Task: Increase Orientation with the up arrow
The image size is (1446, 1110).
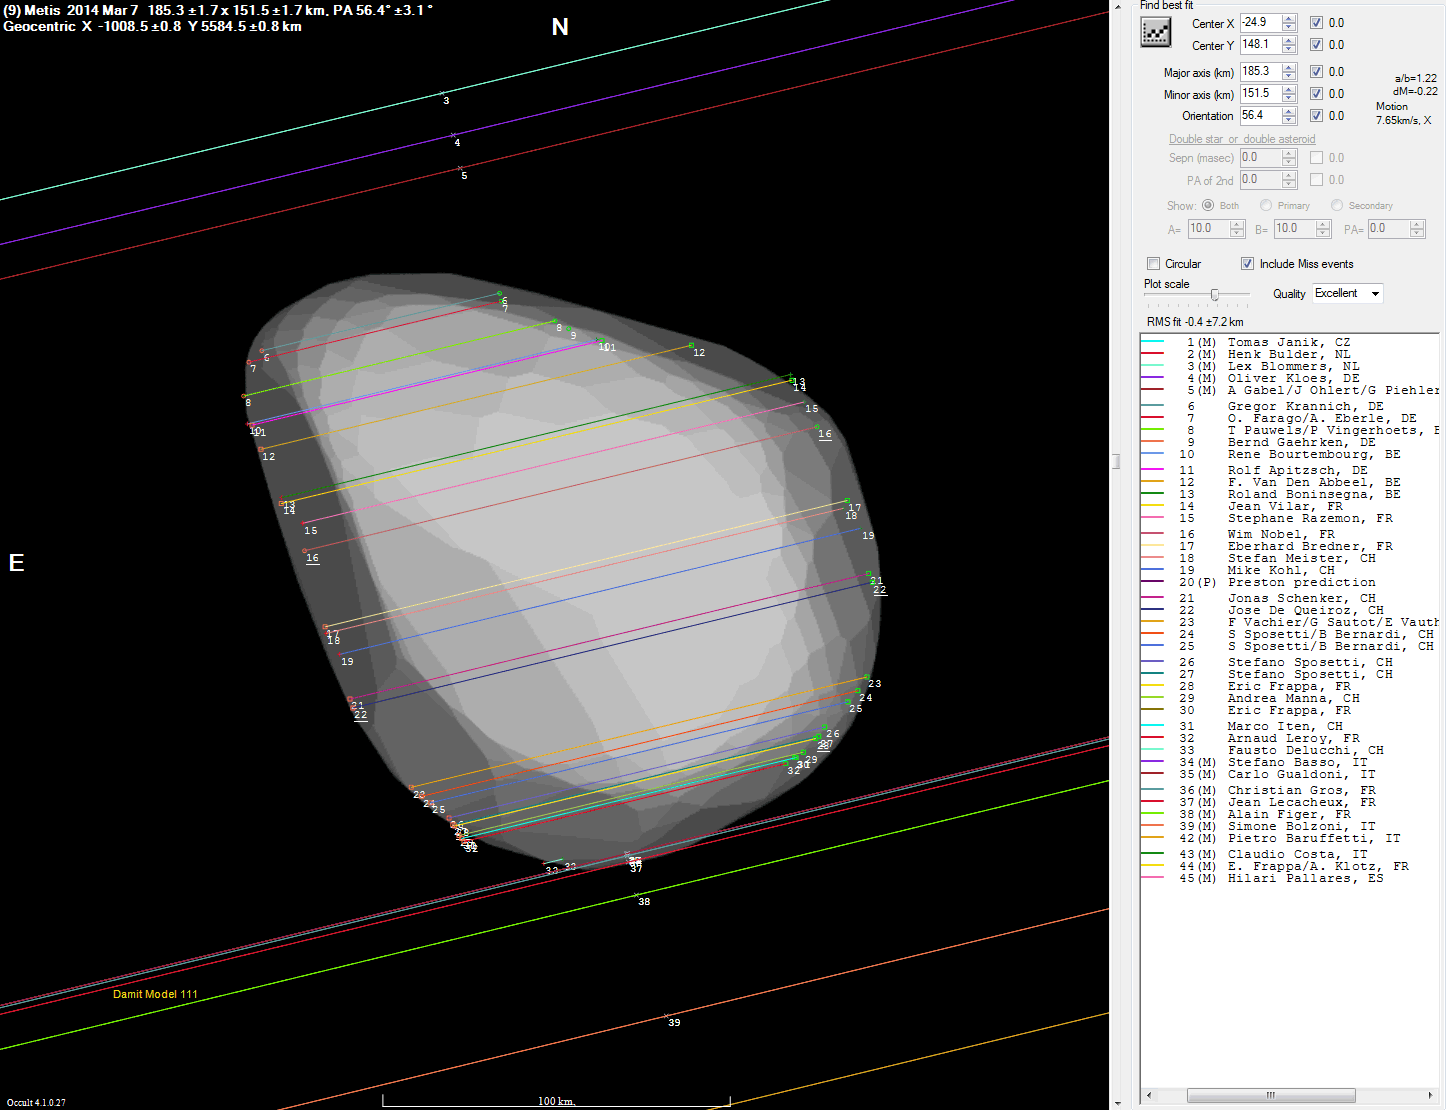Action: click(1289, 111)
